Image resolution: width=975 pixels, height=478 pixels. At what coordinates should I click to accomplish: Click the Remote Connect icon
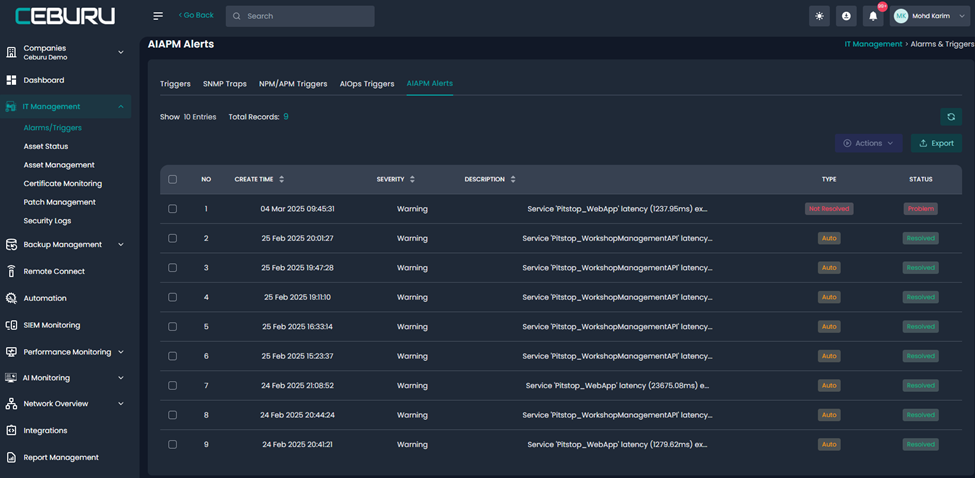point(11,272)
